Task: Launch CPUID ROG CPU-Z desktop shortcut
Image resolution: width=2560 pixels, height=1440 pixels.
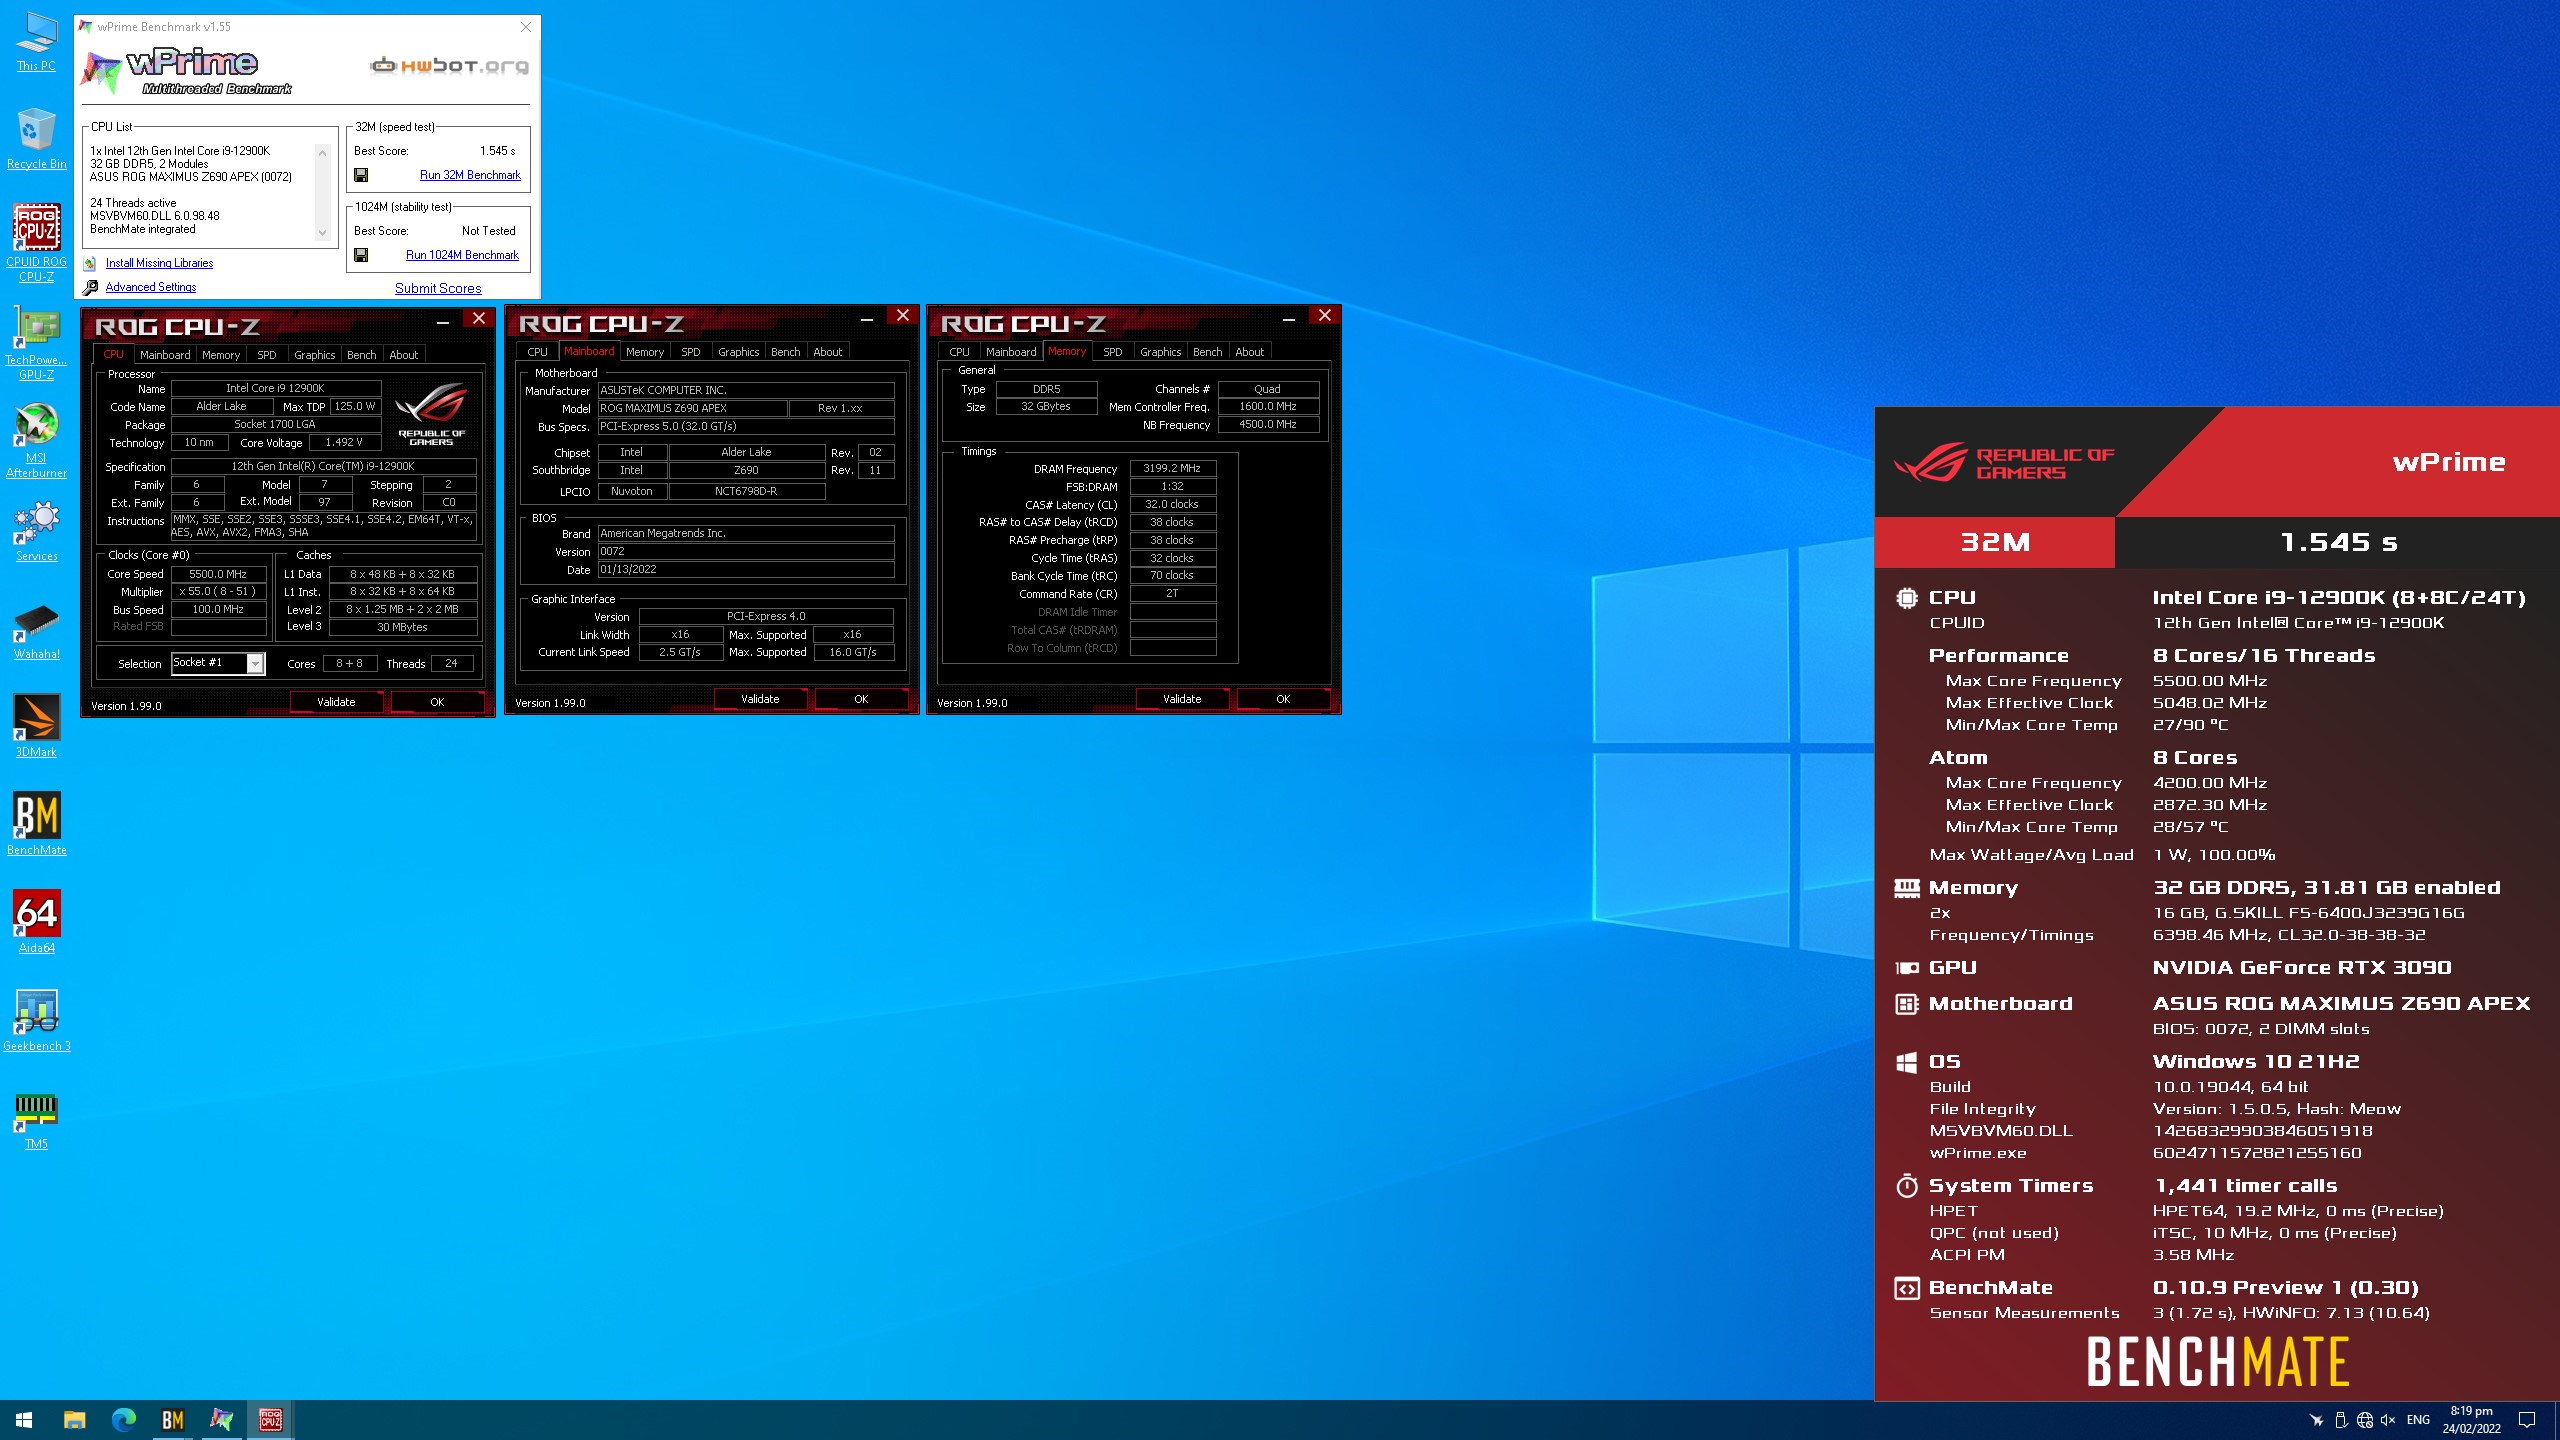Action: [36, 243]
